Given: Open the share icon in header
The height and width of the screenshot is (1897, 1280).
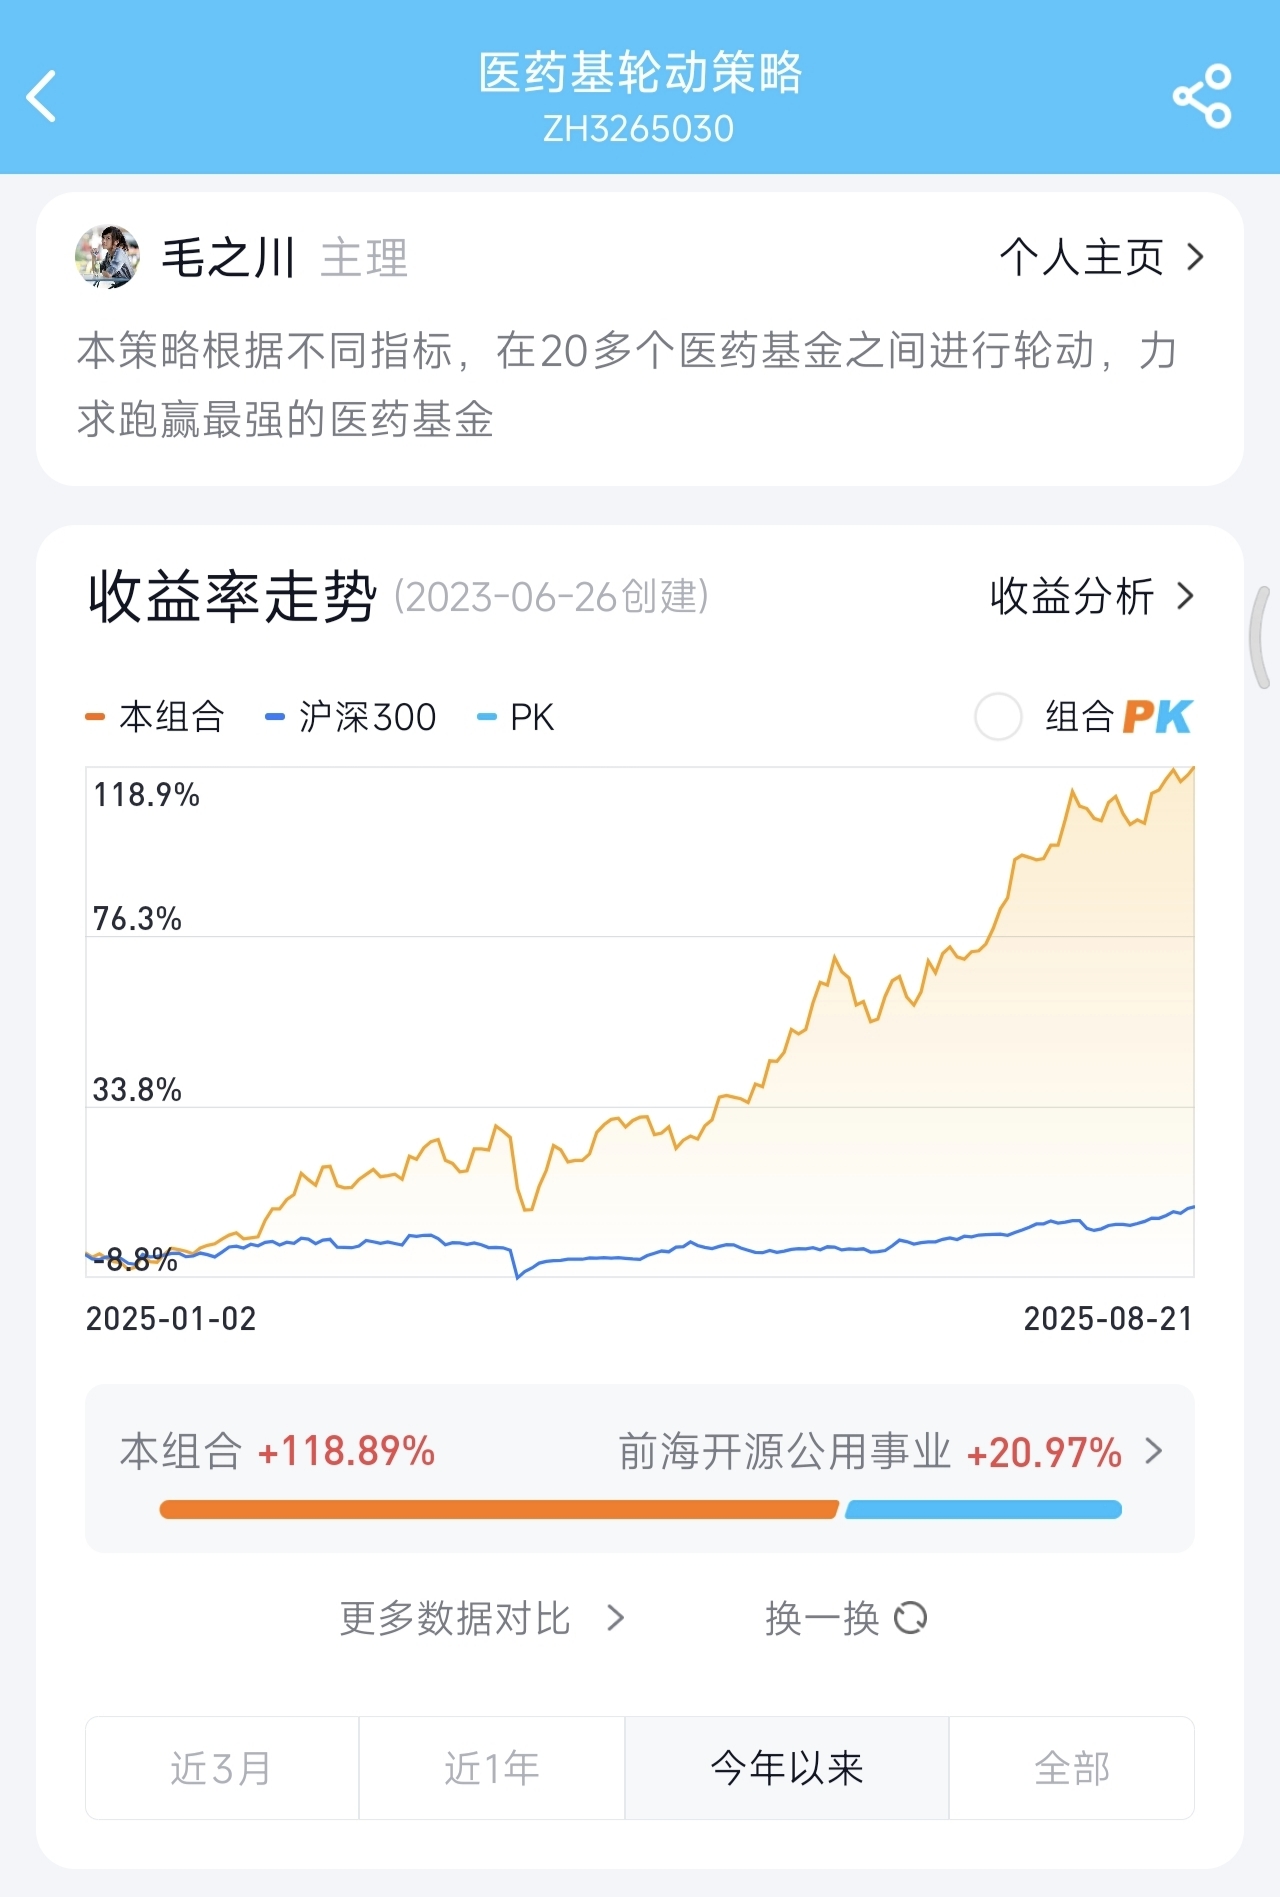Looking at the screenshot, I should (x=1201, y=97).
